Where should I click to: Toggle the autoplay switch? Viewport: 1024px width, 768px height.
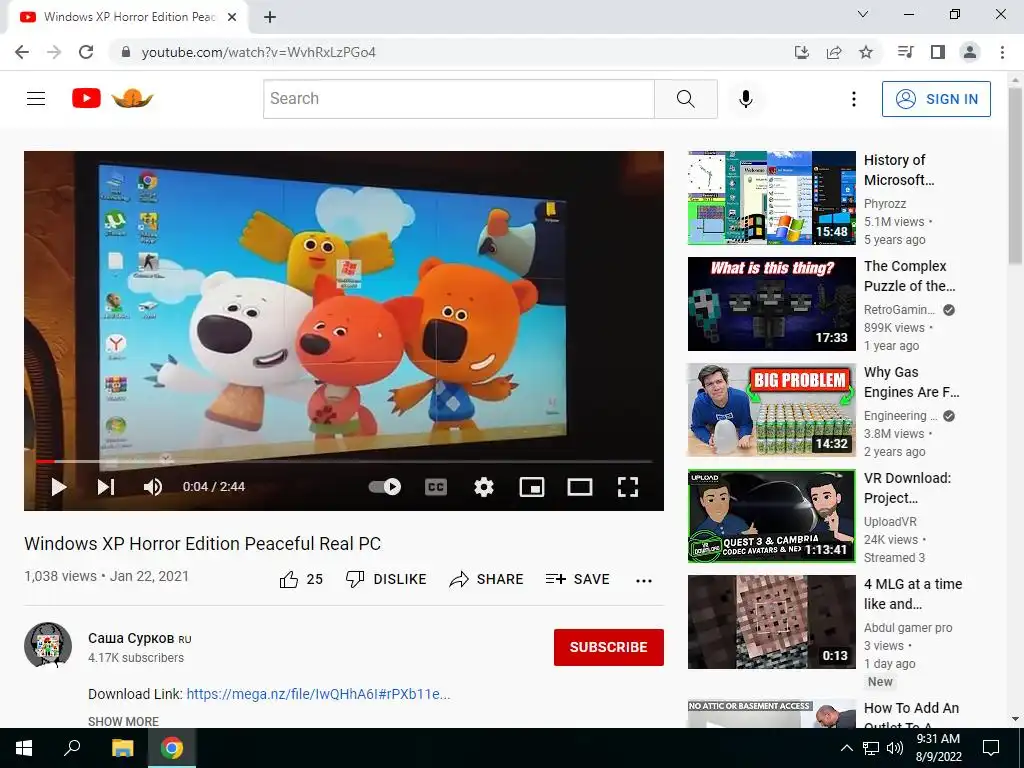tap(385, 487)
